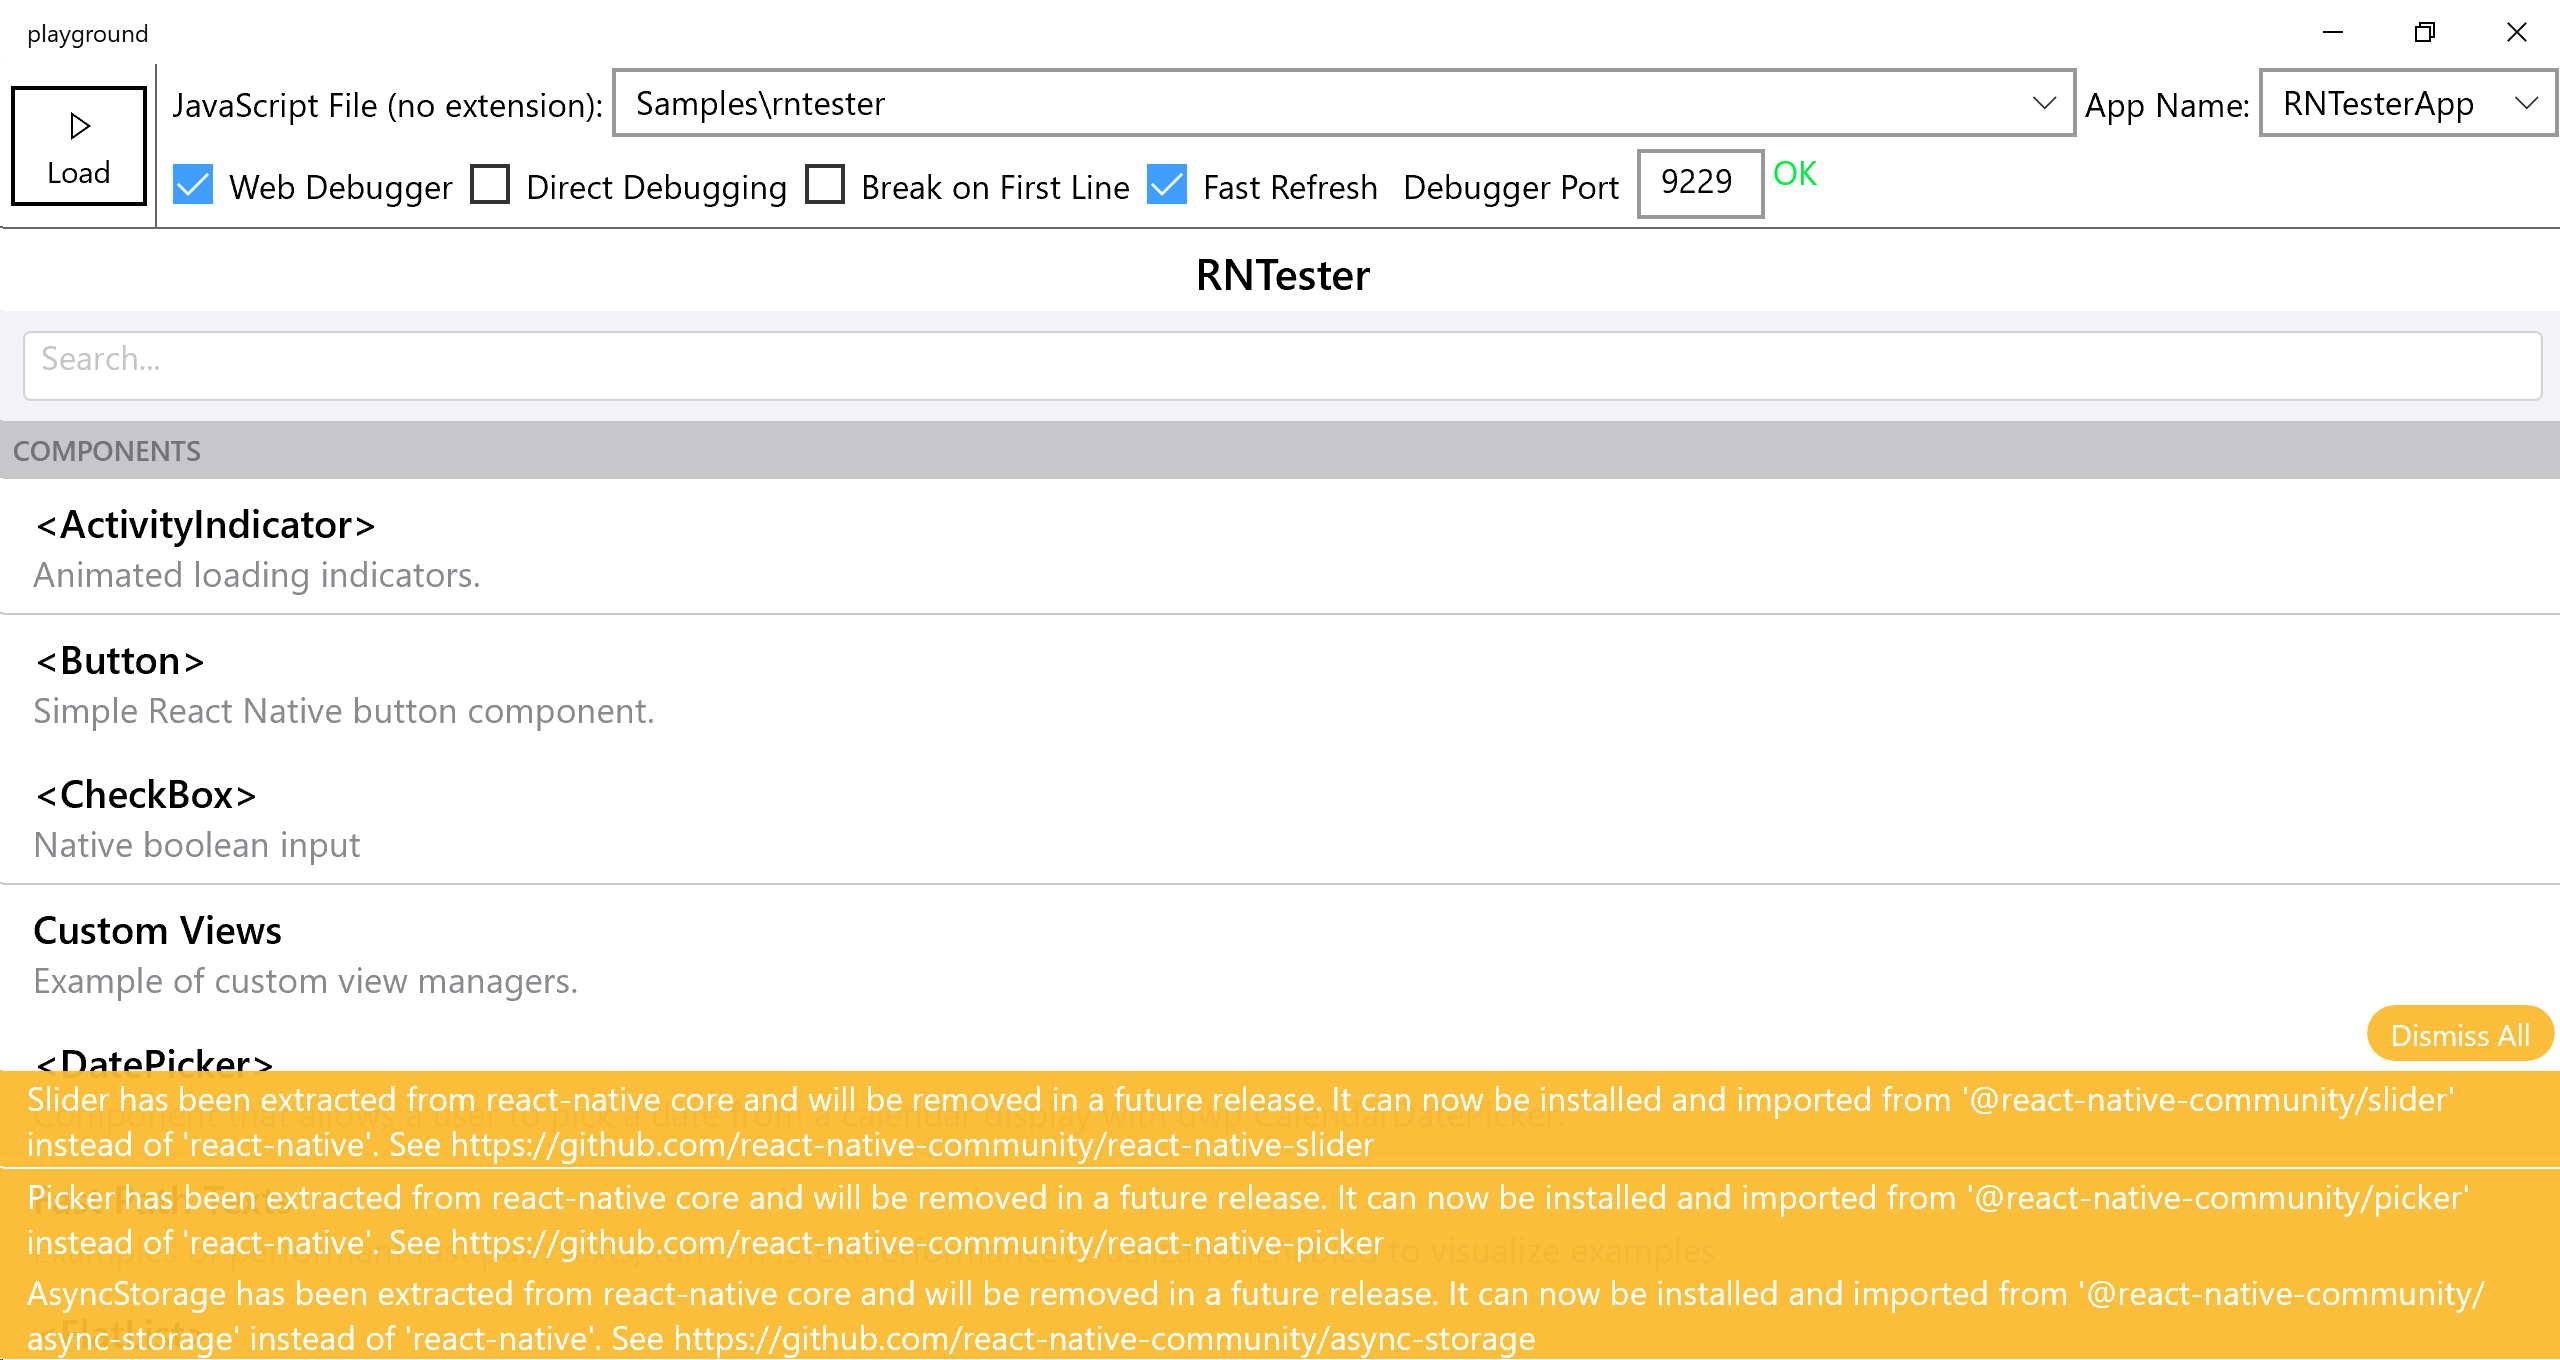Dismiss all yellow warnings

pos(2459,1035)
